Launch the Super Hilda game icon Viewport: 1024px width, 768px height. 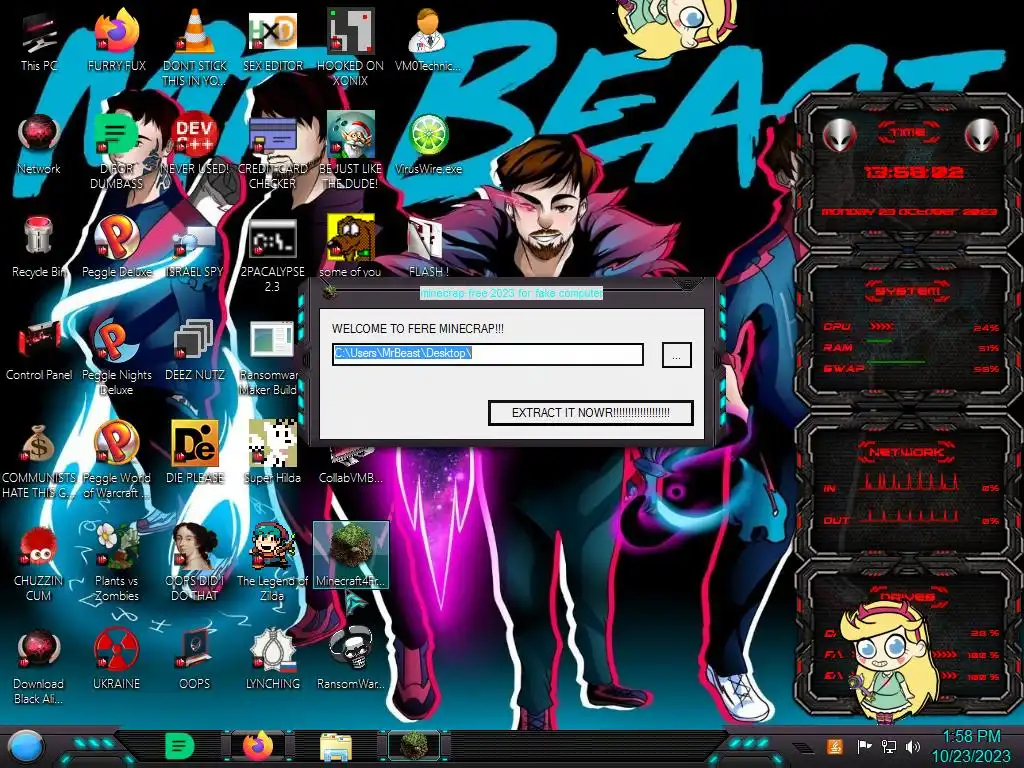pyautogui.click(x=272, y=453)
